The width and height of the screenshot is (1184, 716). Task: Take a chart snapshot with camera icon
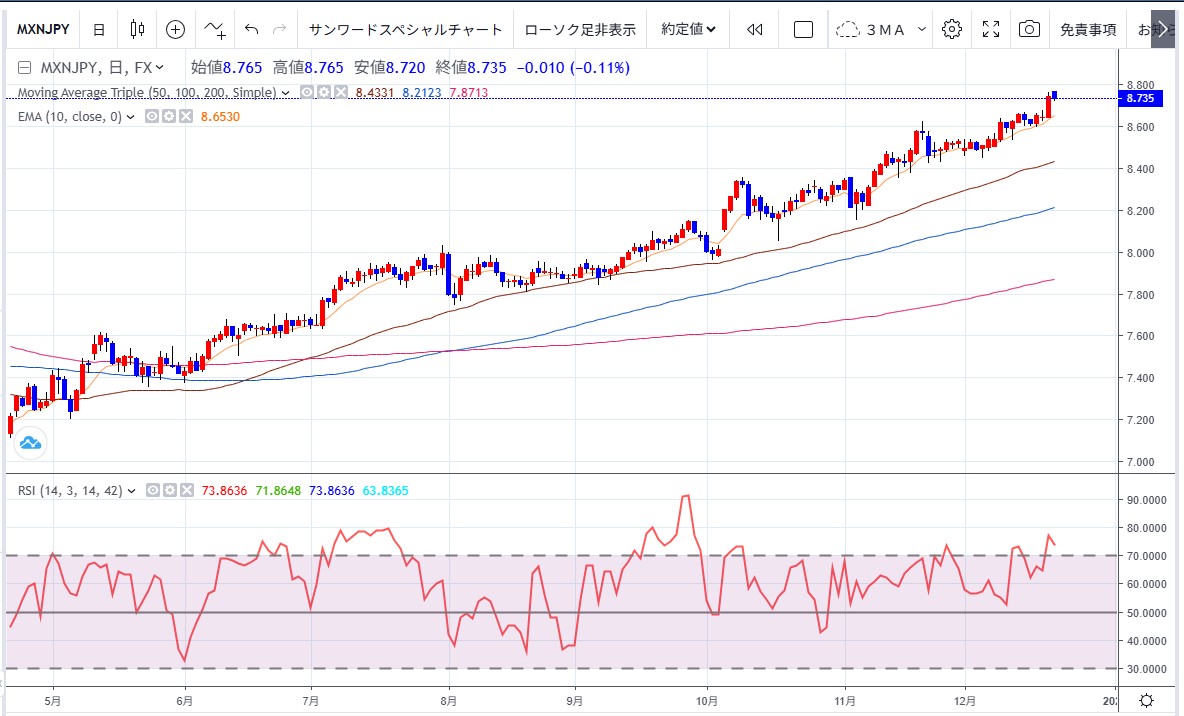tap(1029, 29)
